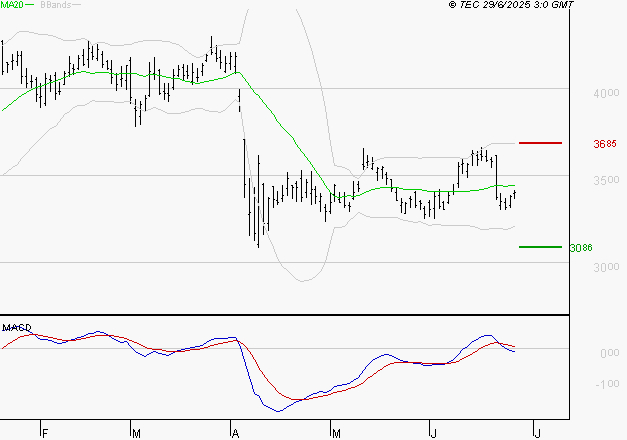Click the lower Bollinger band's lowest dip
The image size is (627, 440).
[x=304, y=280]
